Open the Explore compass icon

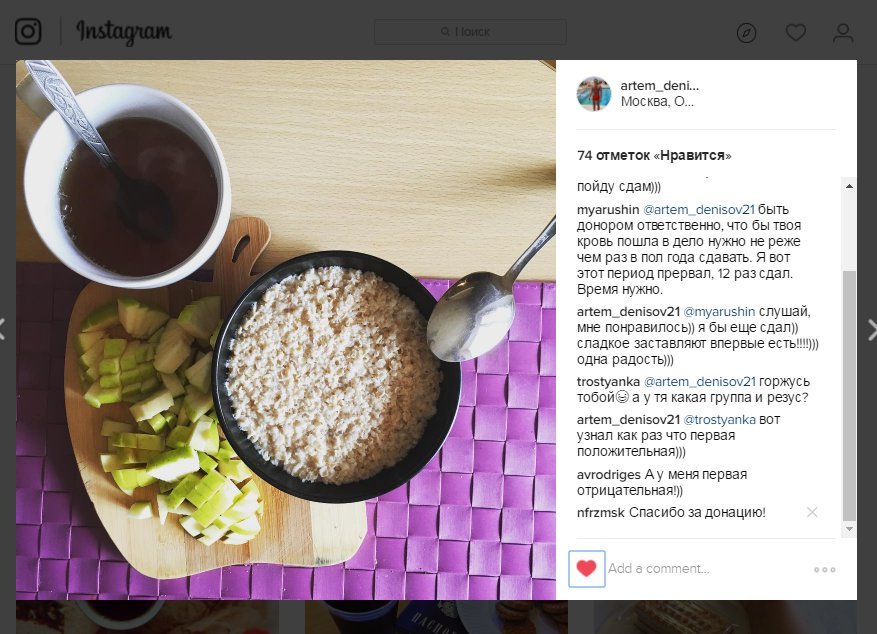(x=747, y=33)
